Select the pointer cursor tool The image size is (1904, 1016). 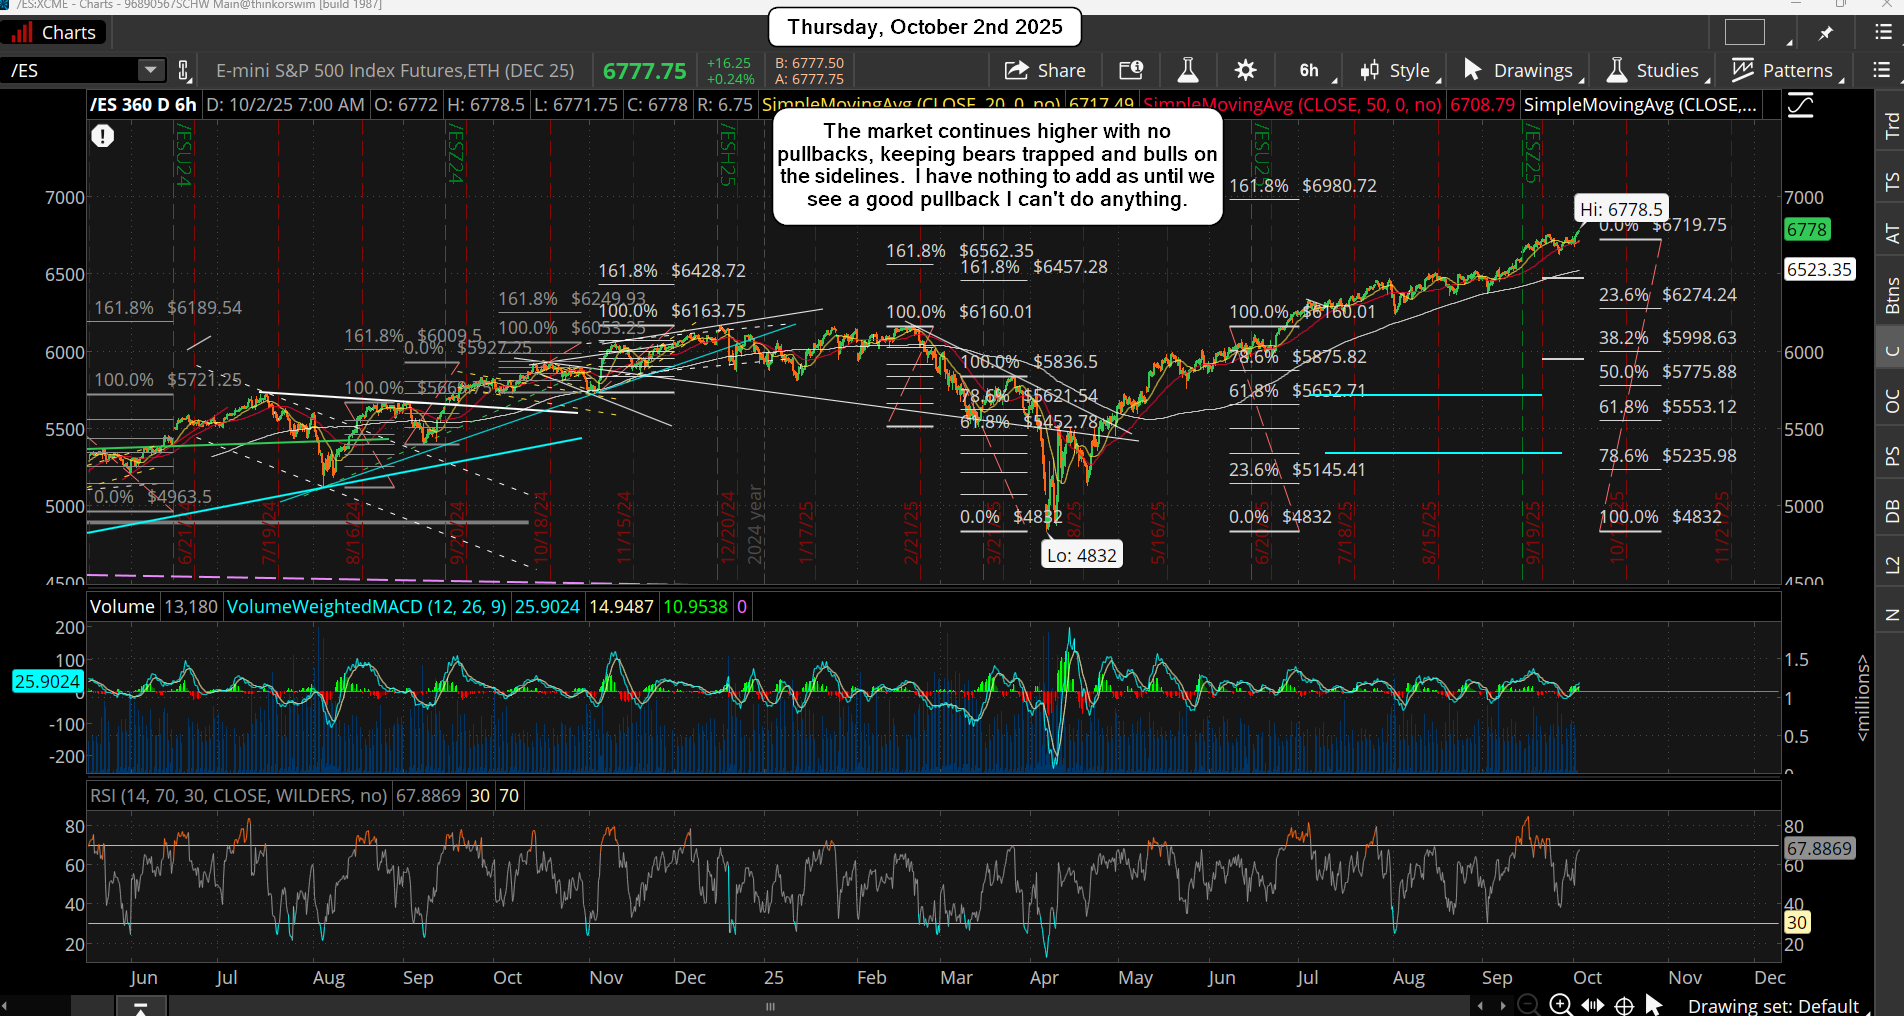tap(1654, 1005)
